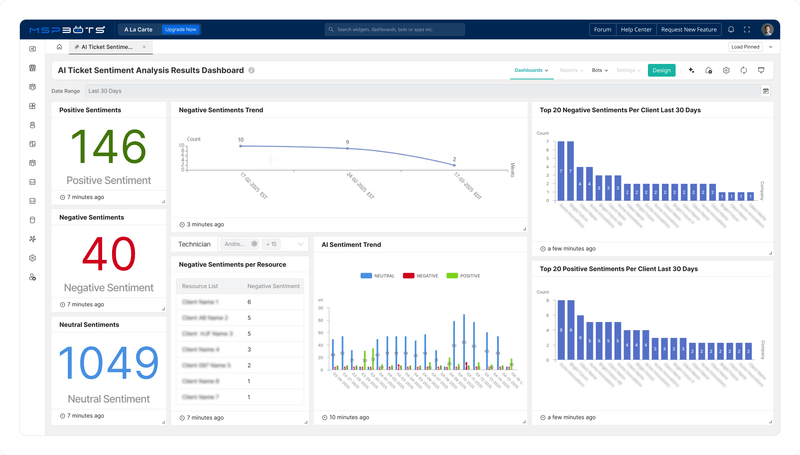Image resolution: width=800 pixels, height=455 pixels.
Task: Open dashboard settings gear in toolbar
Action: [x=726, y=70]
